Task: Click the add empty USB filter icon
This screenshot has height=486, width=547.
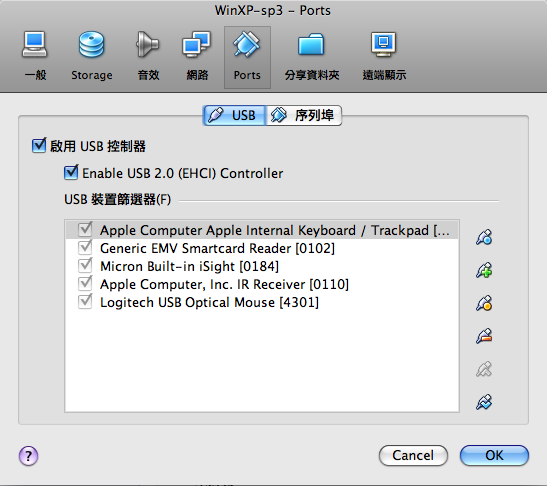Action: click(x=484, y=237)
